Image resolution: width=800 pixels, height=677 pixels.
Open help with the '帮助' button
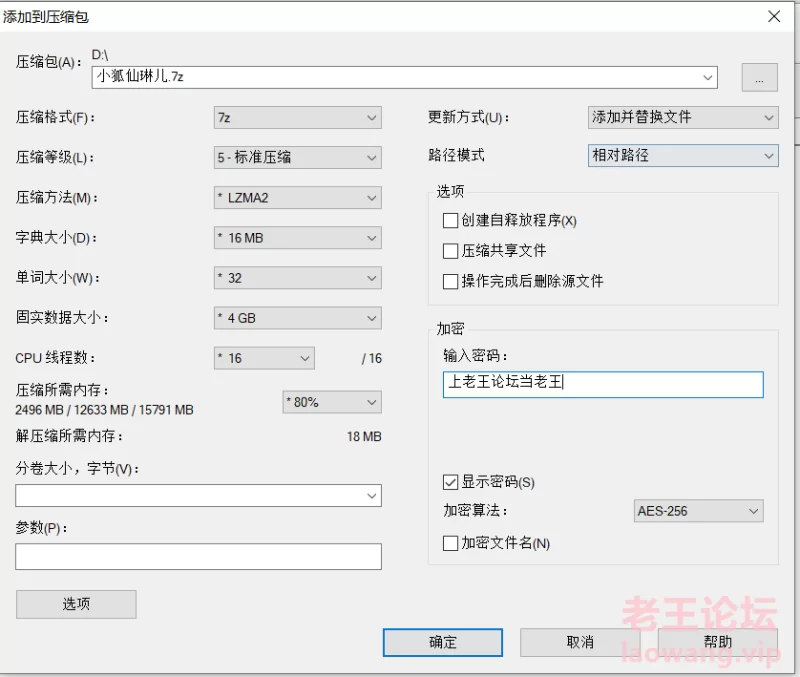tap(718, 642)
